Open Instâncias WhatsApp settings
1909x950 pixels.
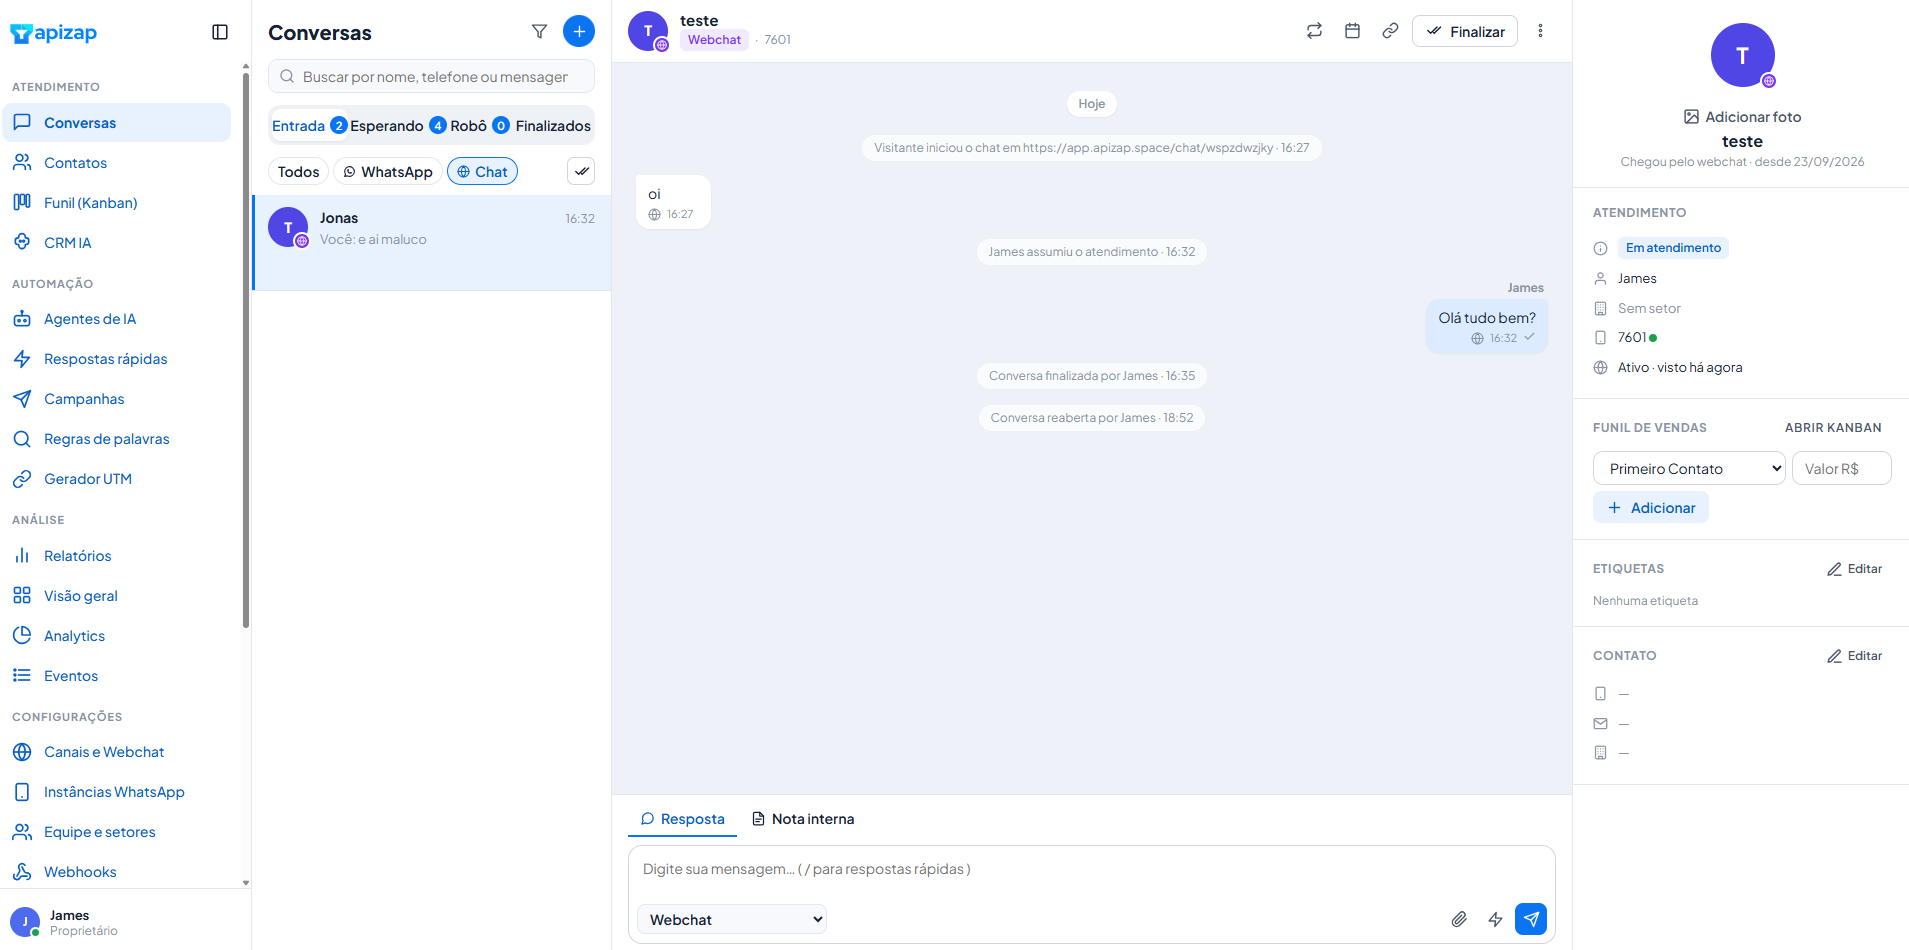pos(116,792)
